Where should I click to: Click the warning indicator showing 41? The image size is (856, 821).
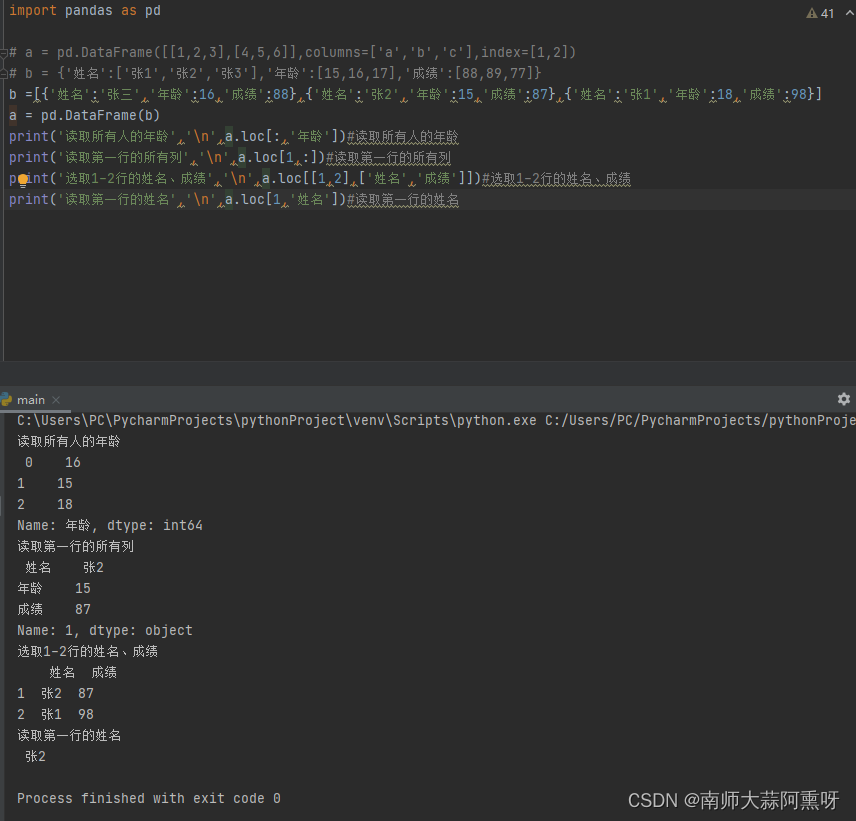click(820, 13)
